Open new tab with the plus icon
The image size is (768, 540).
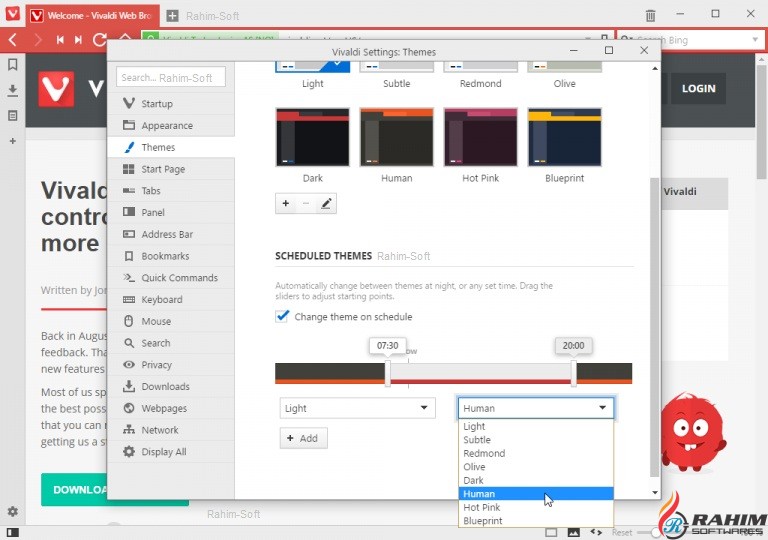point(172,16)
